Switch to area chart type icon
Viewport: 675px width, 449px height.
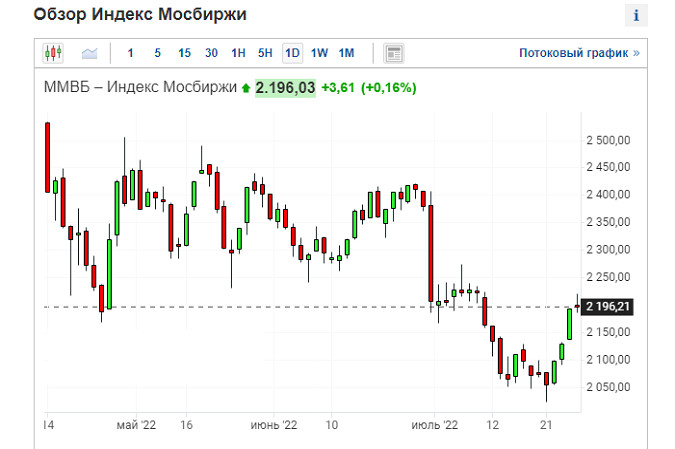90,53
